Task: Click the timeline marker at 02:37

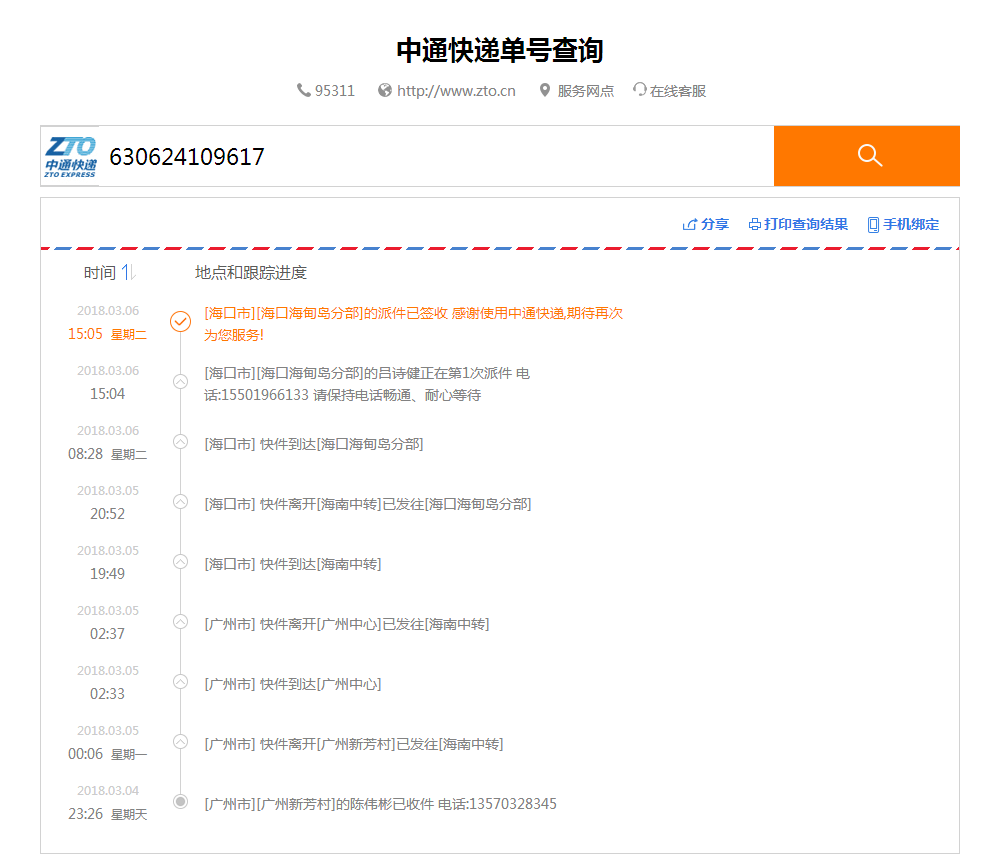Action: tap(180, 621)
